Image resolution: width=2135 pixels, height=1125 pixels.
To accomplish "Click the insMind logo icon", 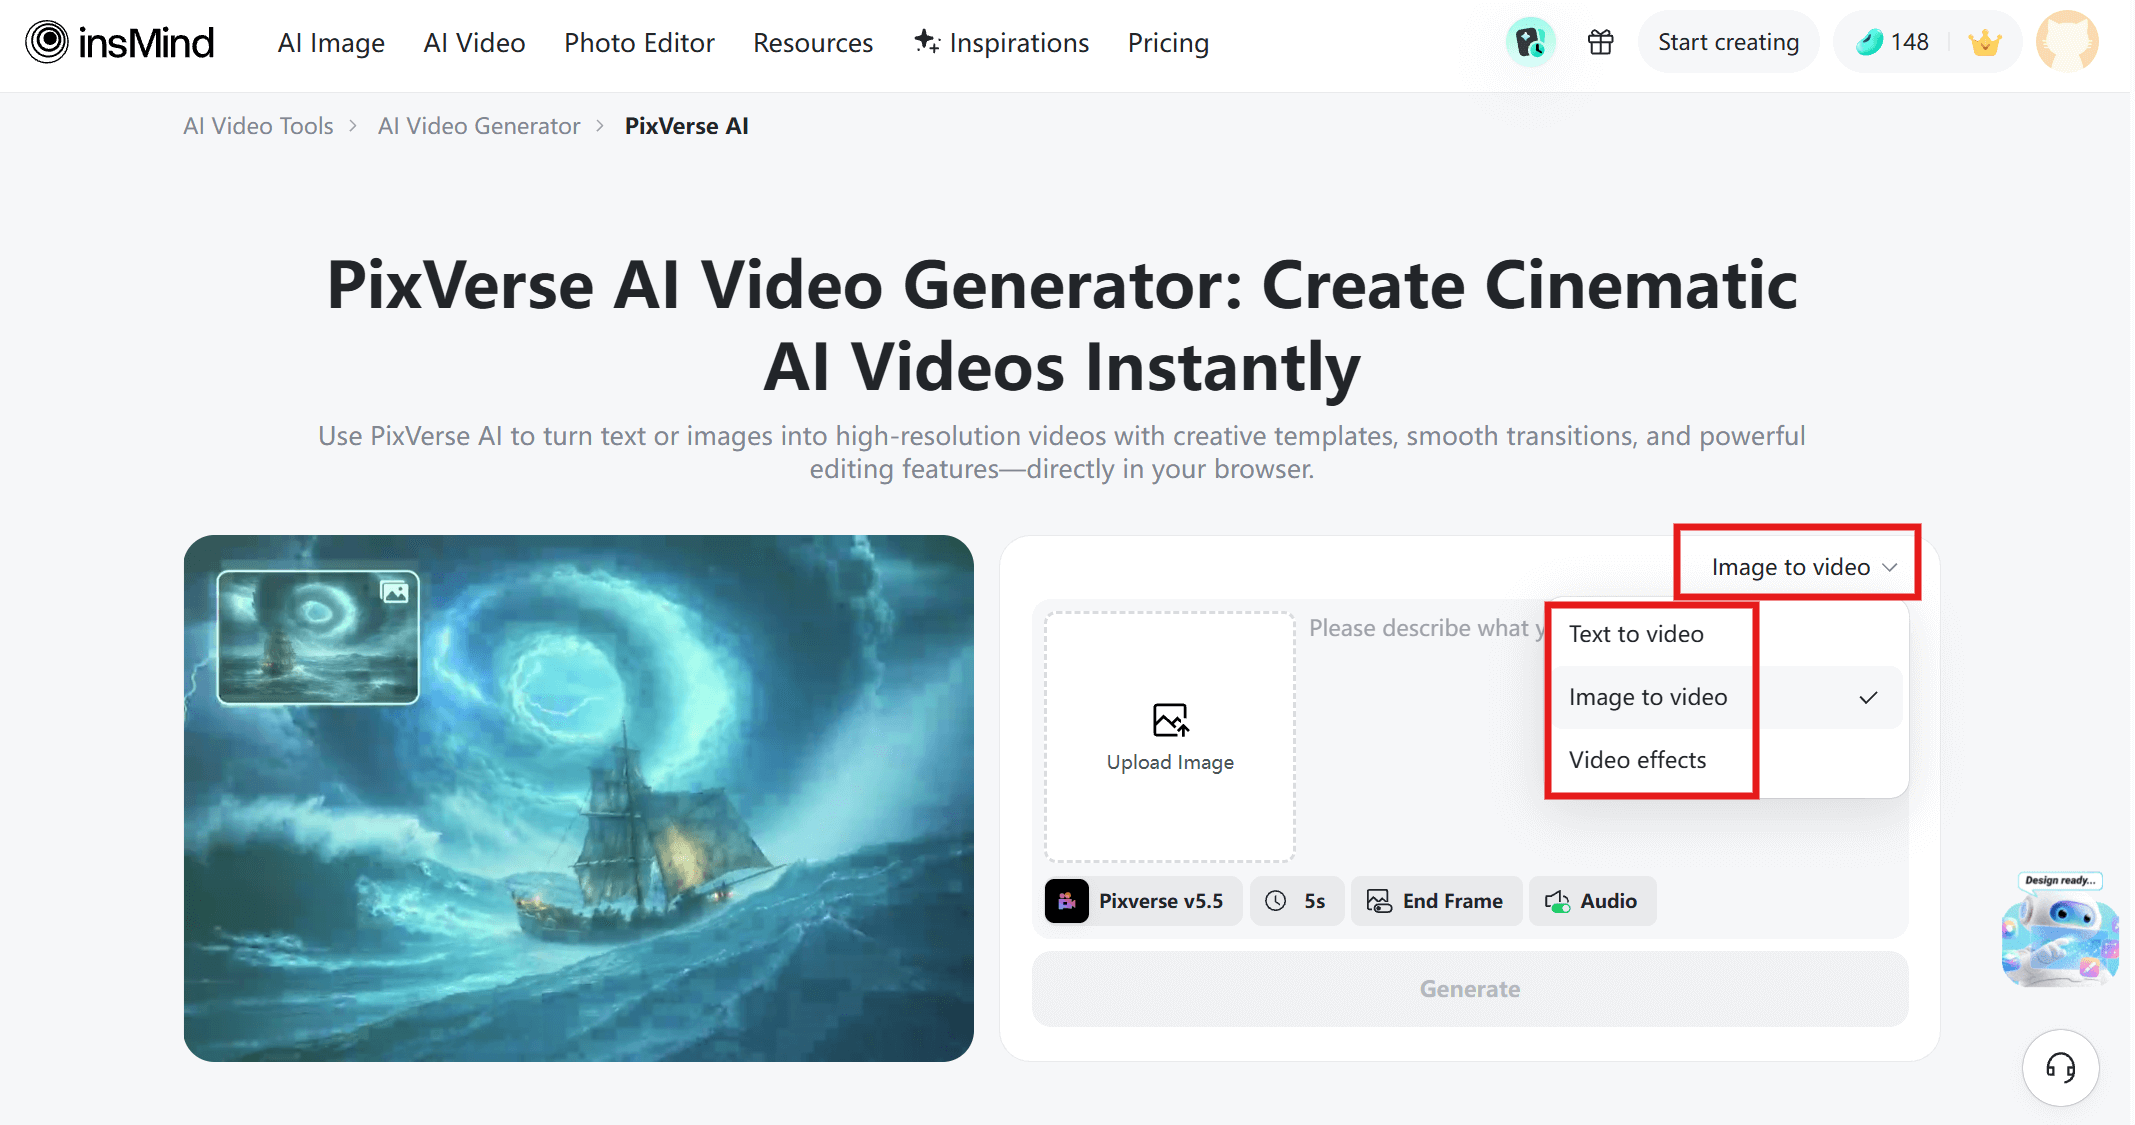I will 46,42.
